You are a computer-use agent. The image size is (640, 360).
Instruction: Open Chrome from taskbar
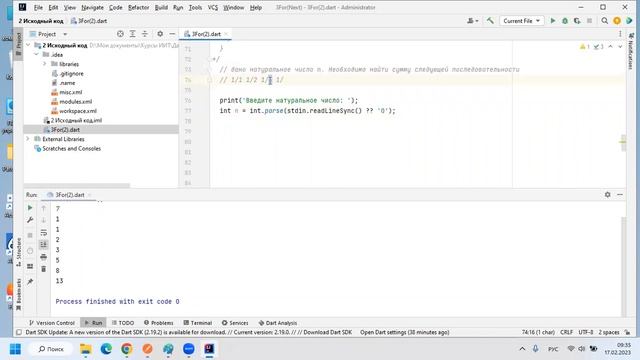coord(127,349)
